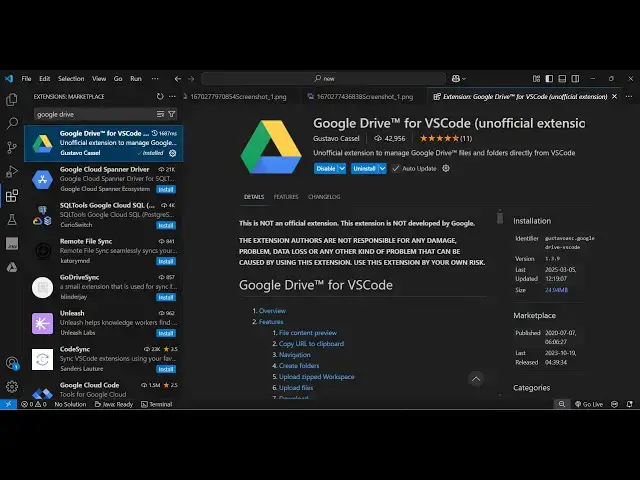Click the extension readme scrollbar thumb

pos(500,217)
